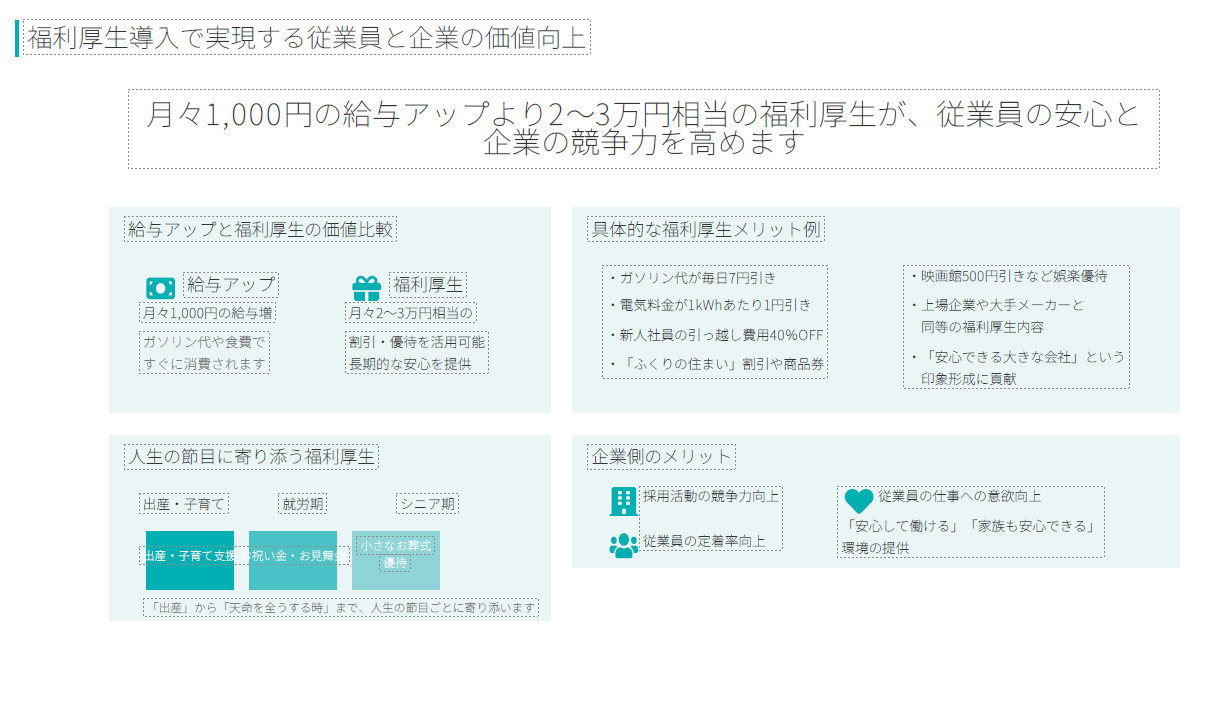Image resolution: width=1224 pixels, height=711 pixels.
Task: Select the 企業側のメリット heading
Action: pos(661,457)
